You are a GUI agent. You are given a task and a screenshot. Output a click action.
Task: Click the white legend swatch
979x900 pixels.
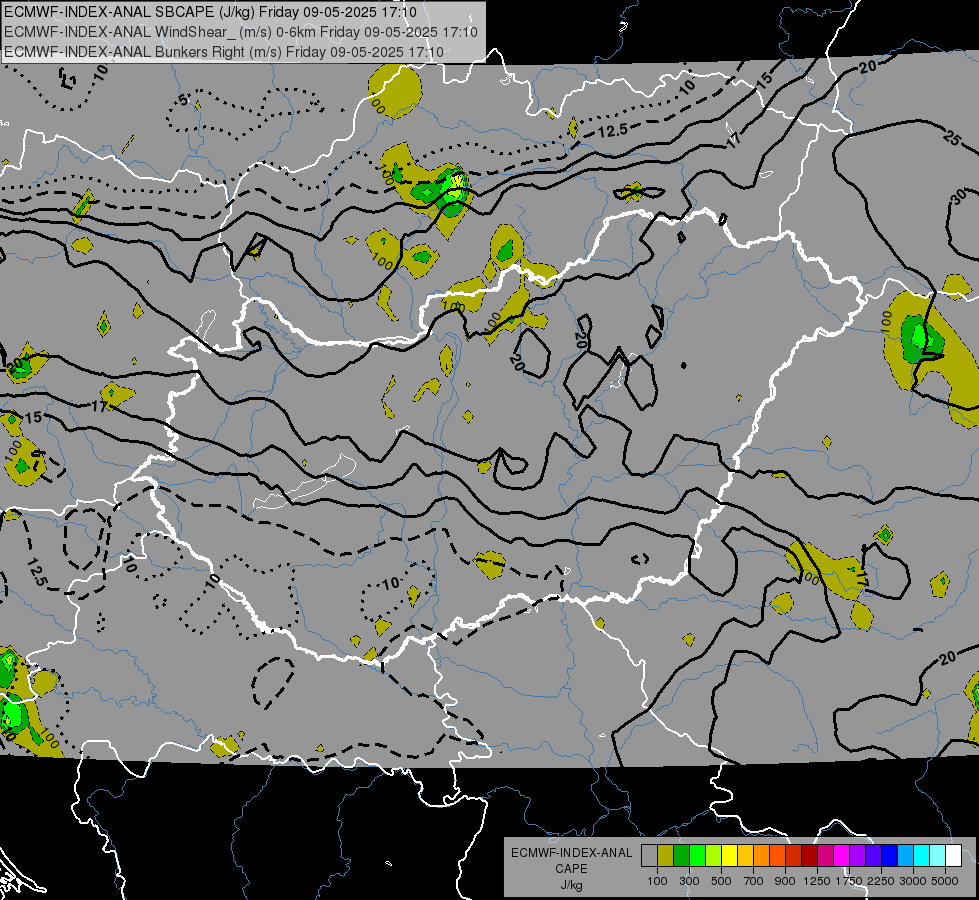[x=953, y=856]
